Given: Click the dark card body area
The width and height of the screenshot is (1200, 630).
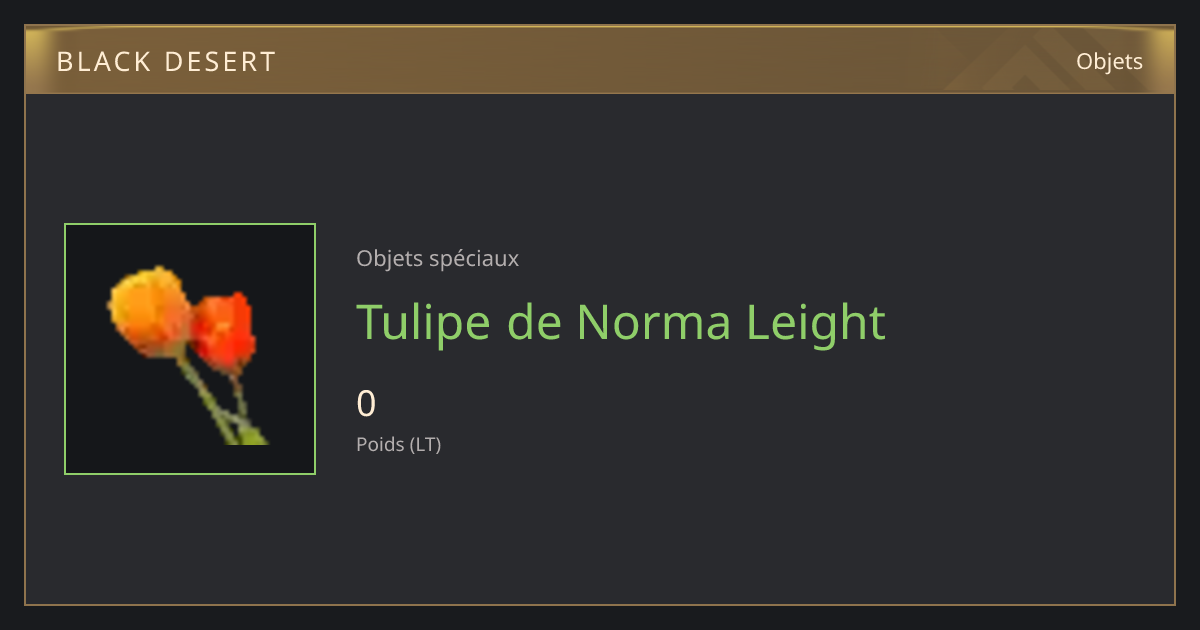Looking at the screenshot, I should click(x=600, y=349).
